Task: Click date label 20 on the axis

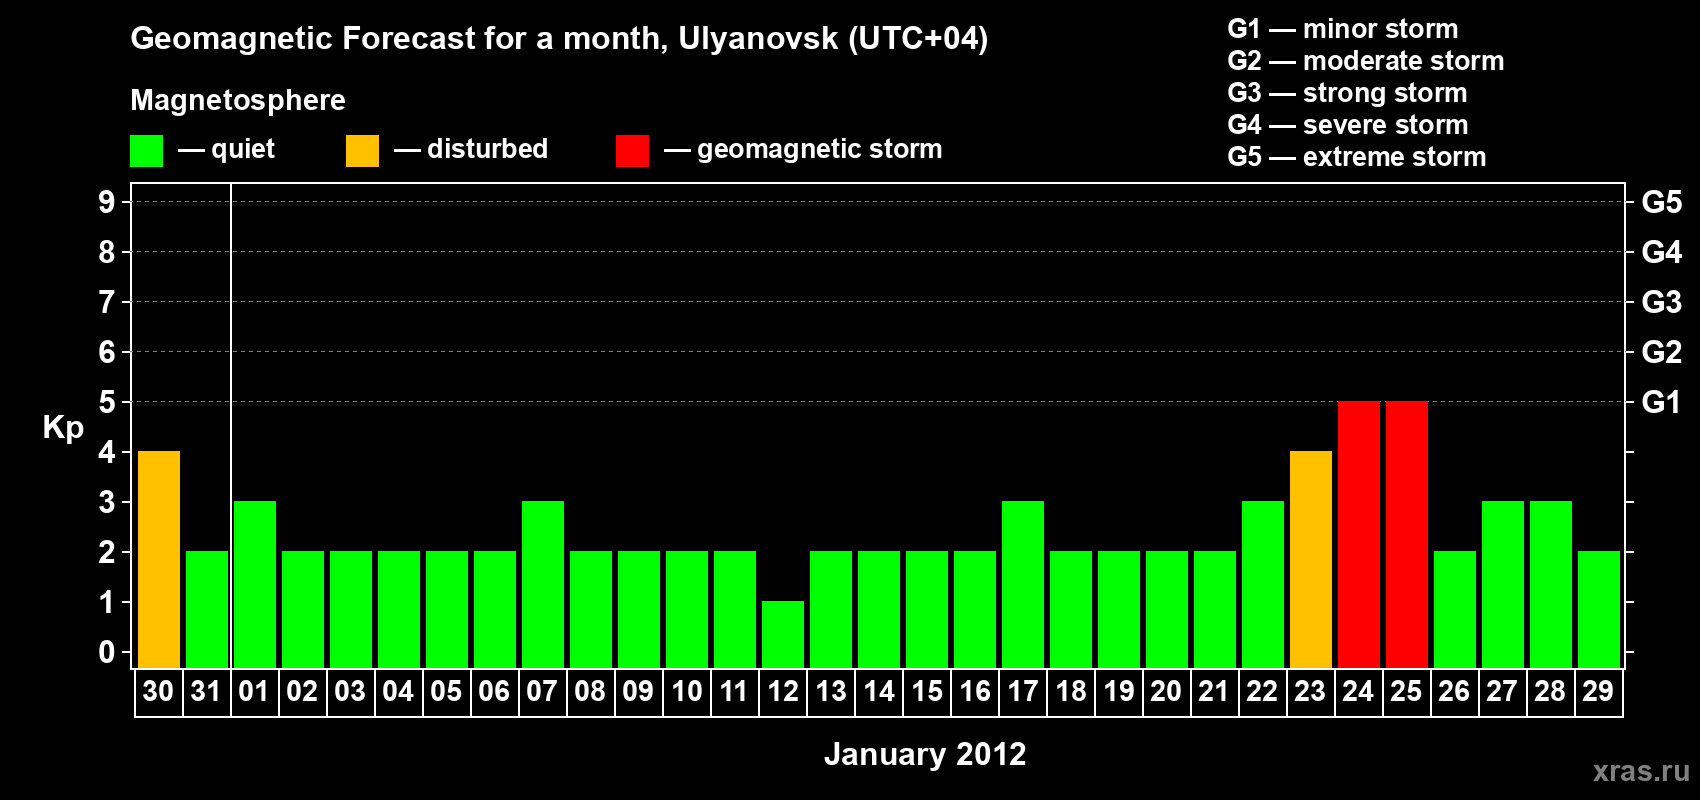Action: [1166, 691]
